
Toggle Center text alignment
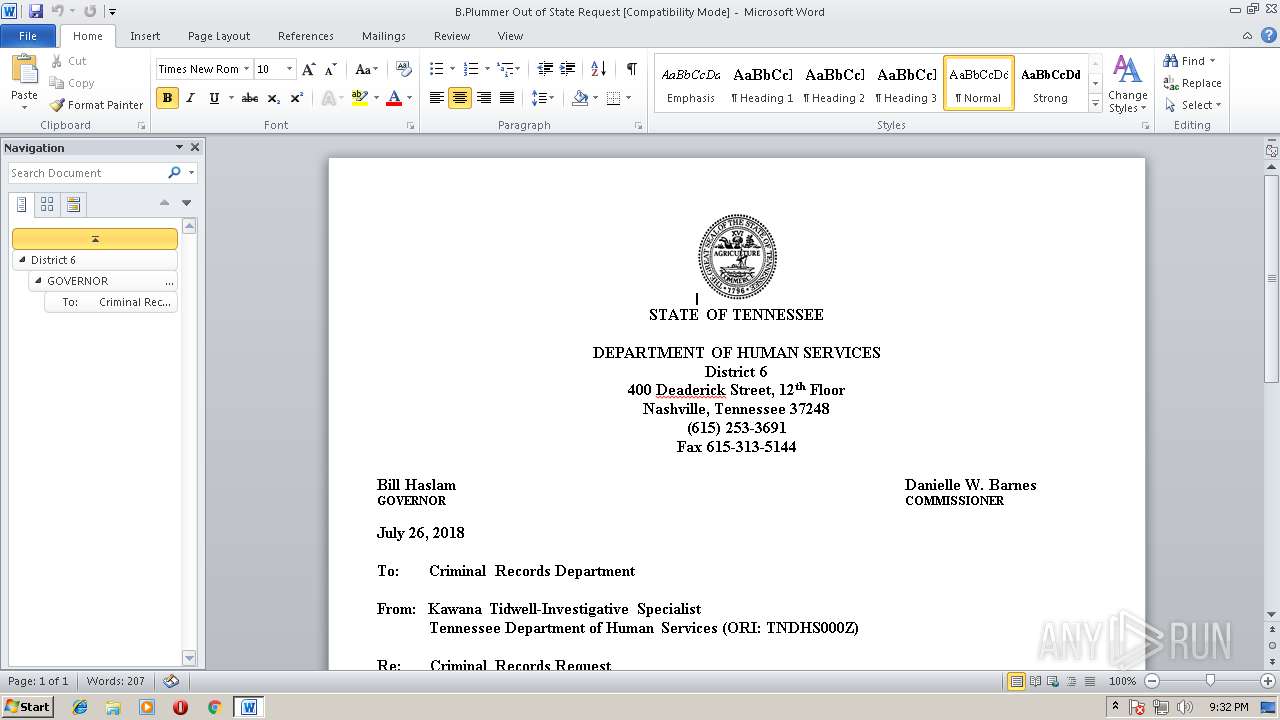pos(460,98)
